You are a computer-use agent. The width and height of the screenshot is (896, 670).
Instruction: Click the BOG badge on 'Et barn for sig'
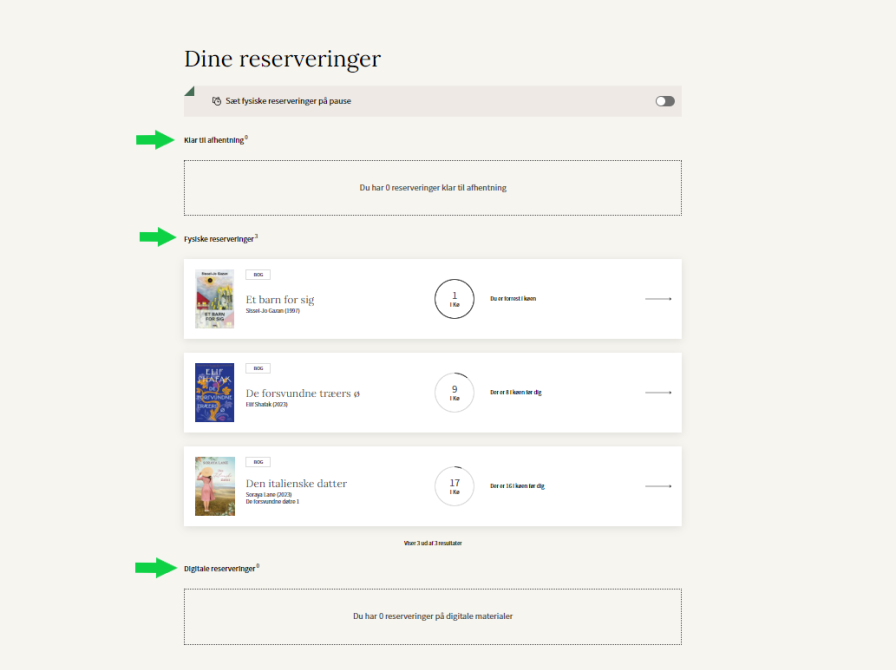pos(258,275)
